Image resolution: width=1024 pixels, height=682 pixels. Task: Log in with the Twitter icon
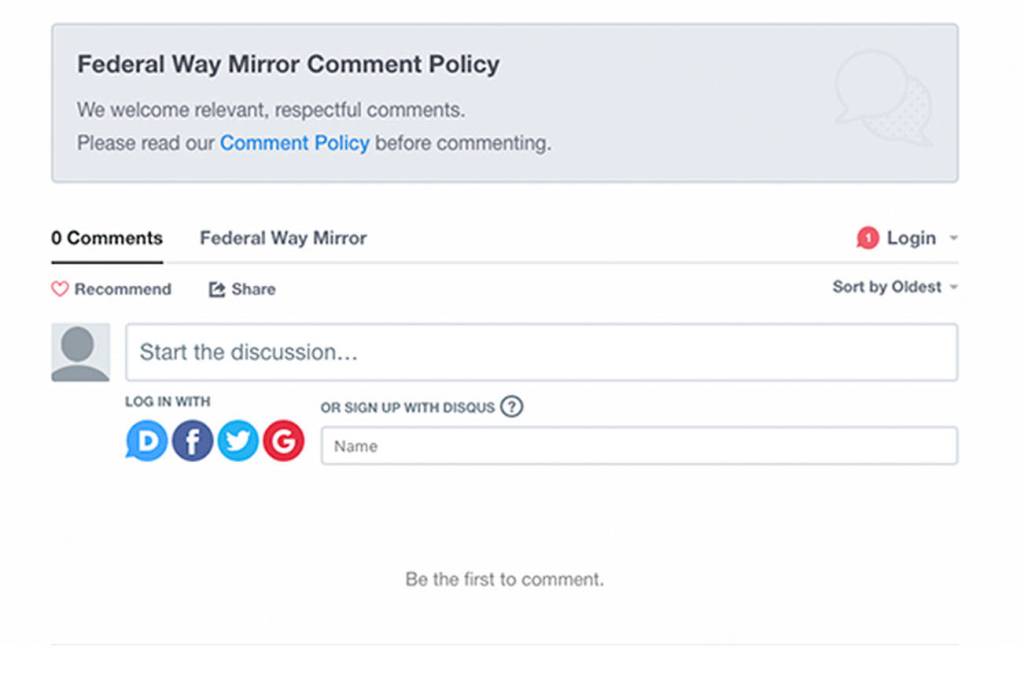pyautogui.click(x=238, y=440)
